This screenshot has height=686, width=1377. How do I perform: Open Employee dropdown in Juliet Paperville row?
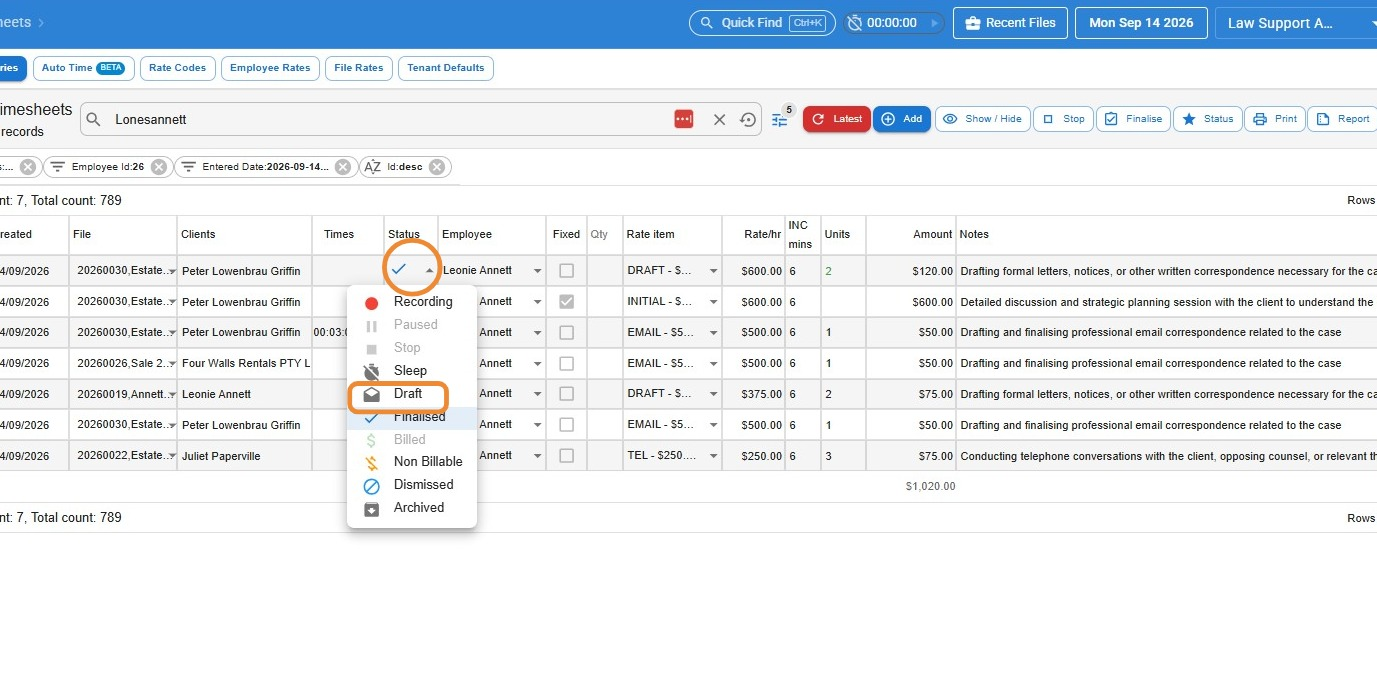click(537, 457)
